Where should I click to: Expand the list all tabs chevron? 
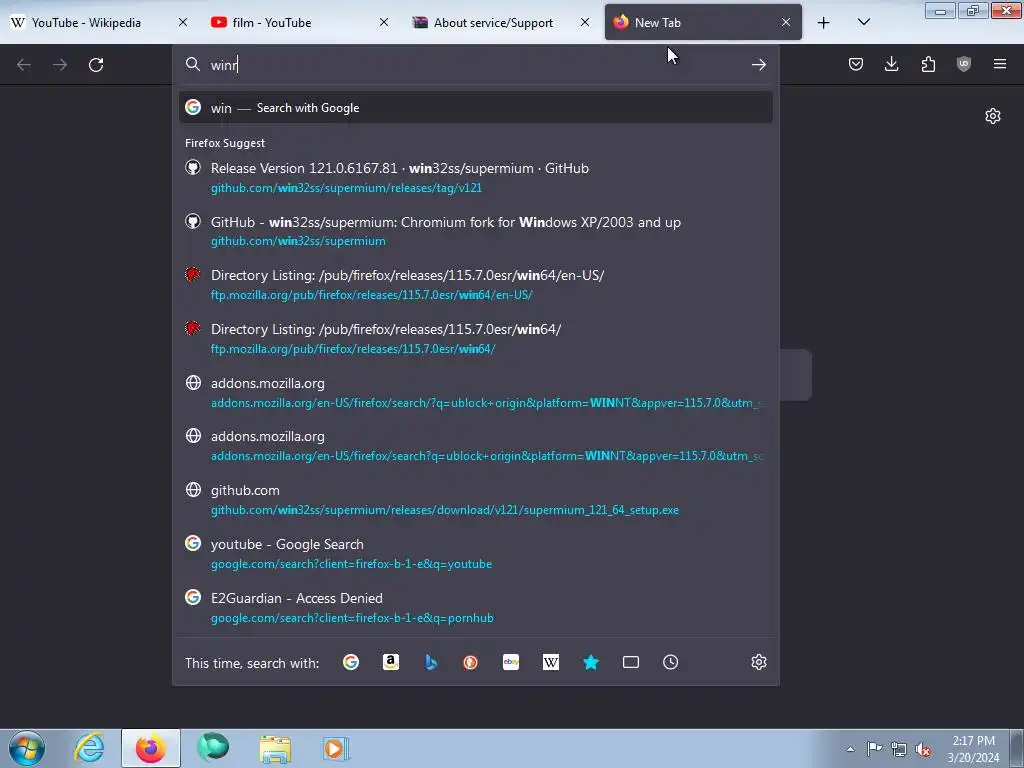[863, 23]
